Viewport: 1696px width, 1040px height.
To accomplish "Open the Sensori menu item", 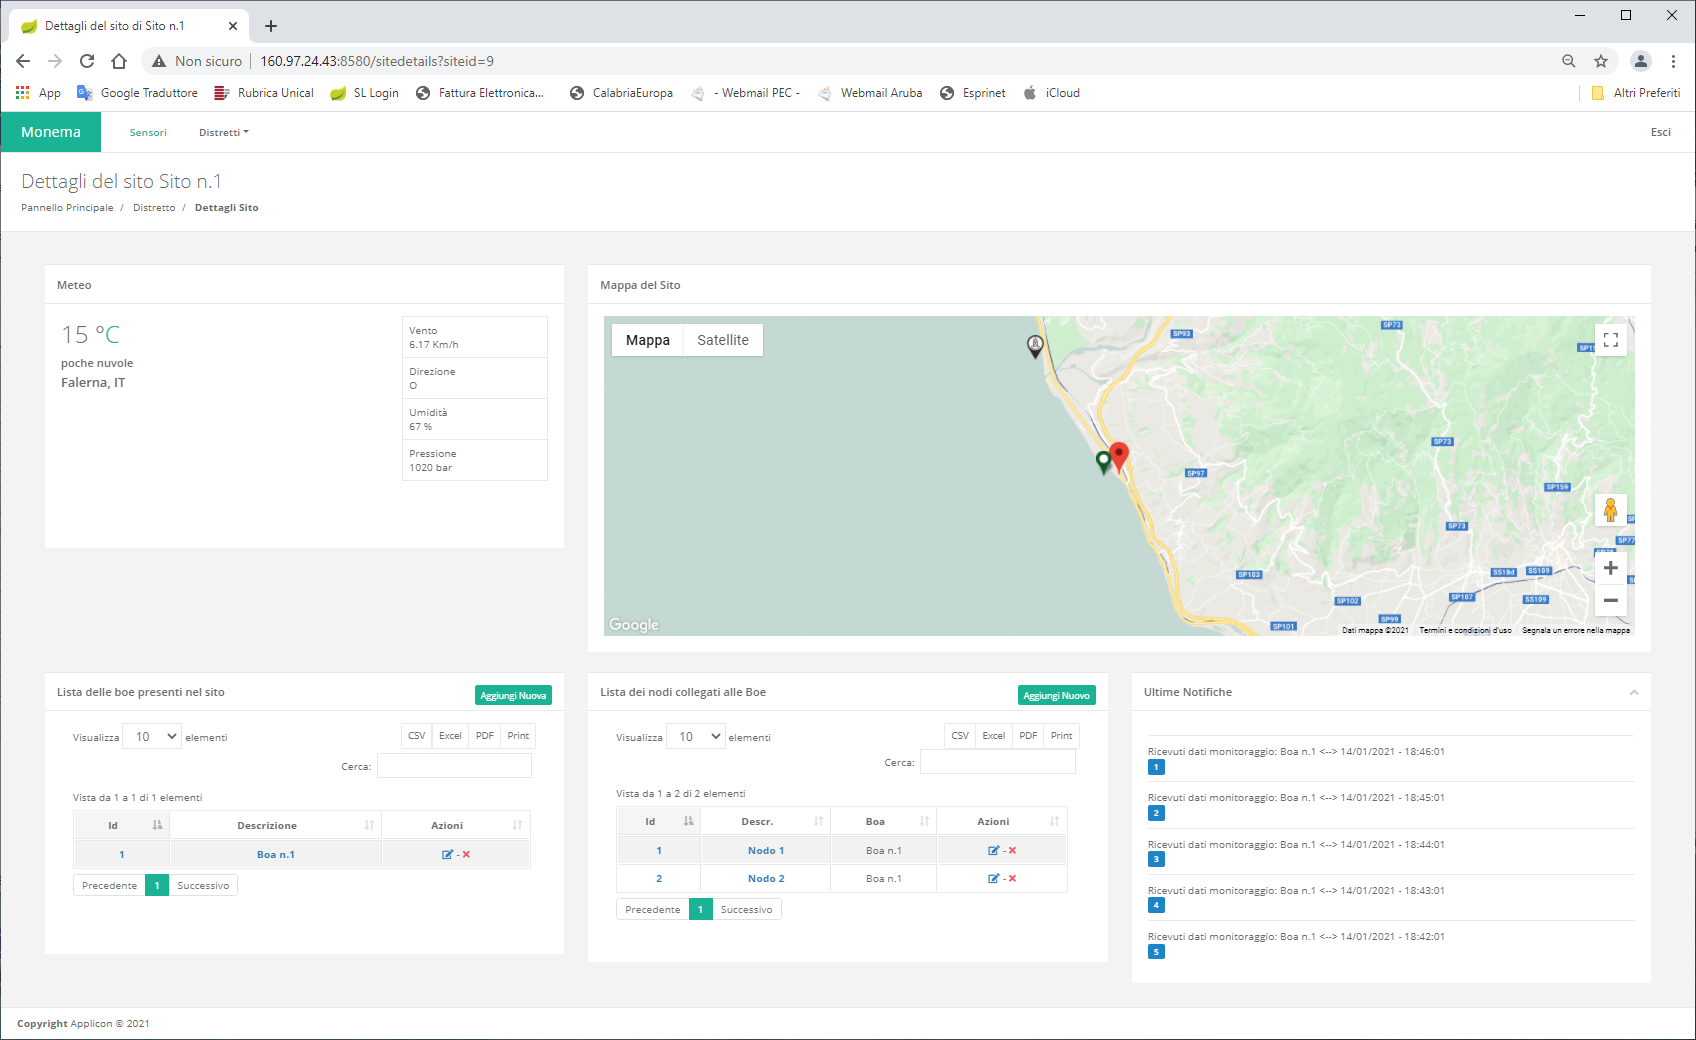I will [x=148, y=132].
